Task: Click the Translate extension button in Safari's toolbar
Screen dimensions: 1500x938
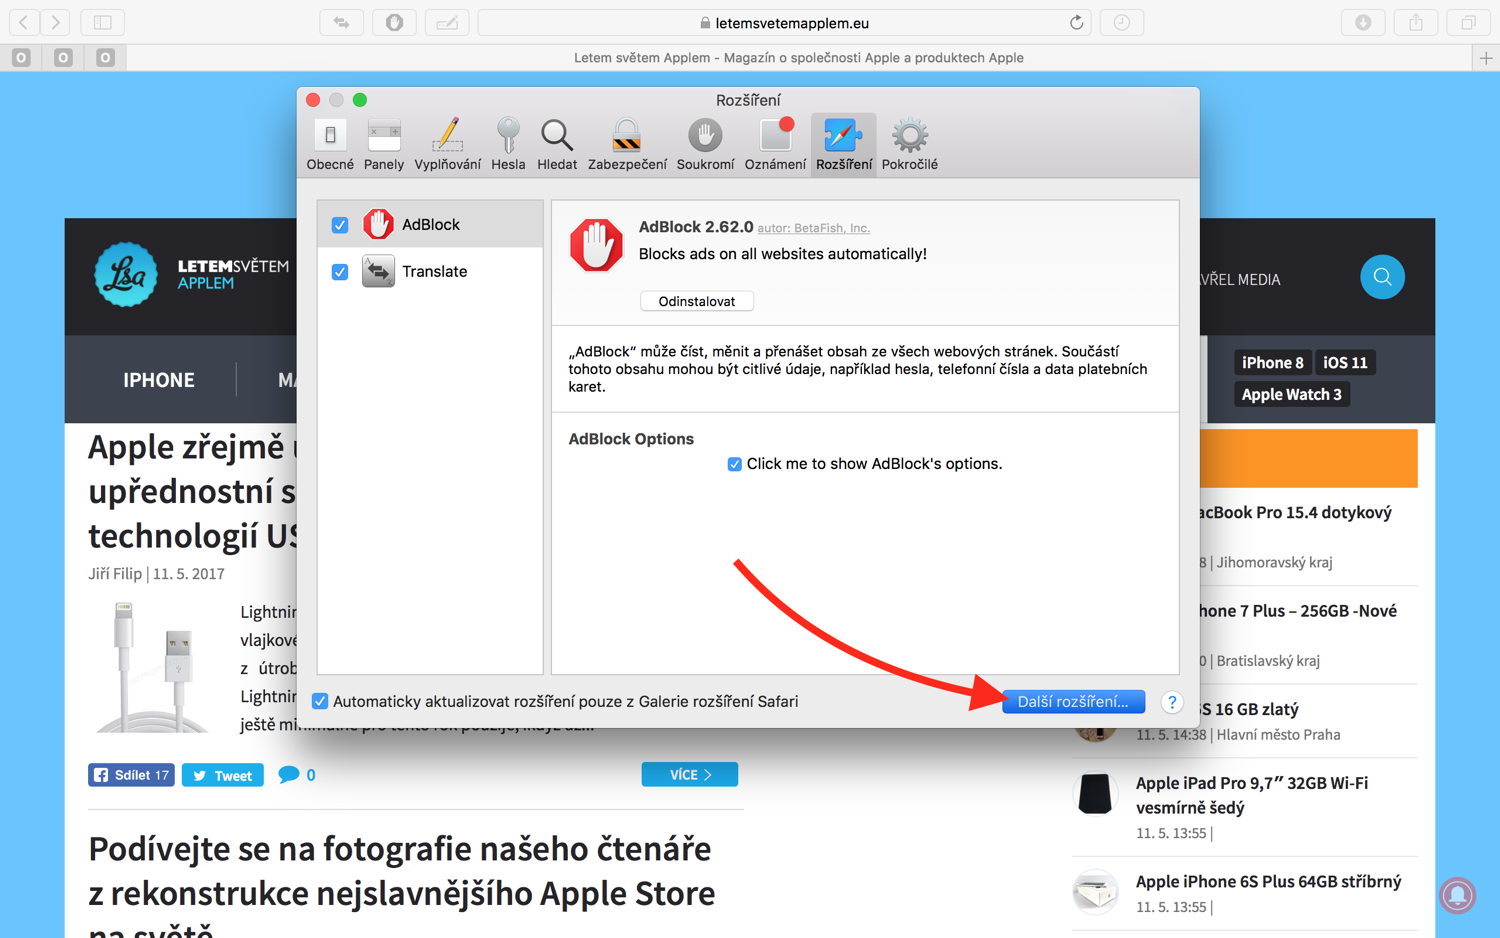Action: (x=342, y=22)
